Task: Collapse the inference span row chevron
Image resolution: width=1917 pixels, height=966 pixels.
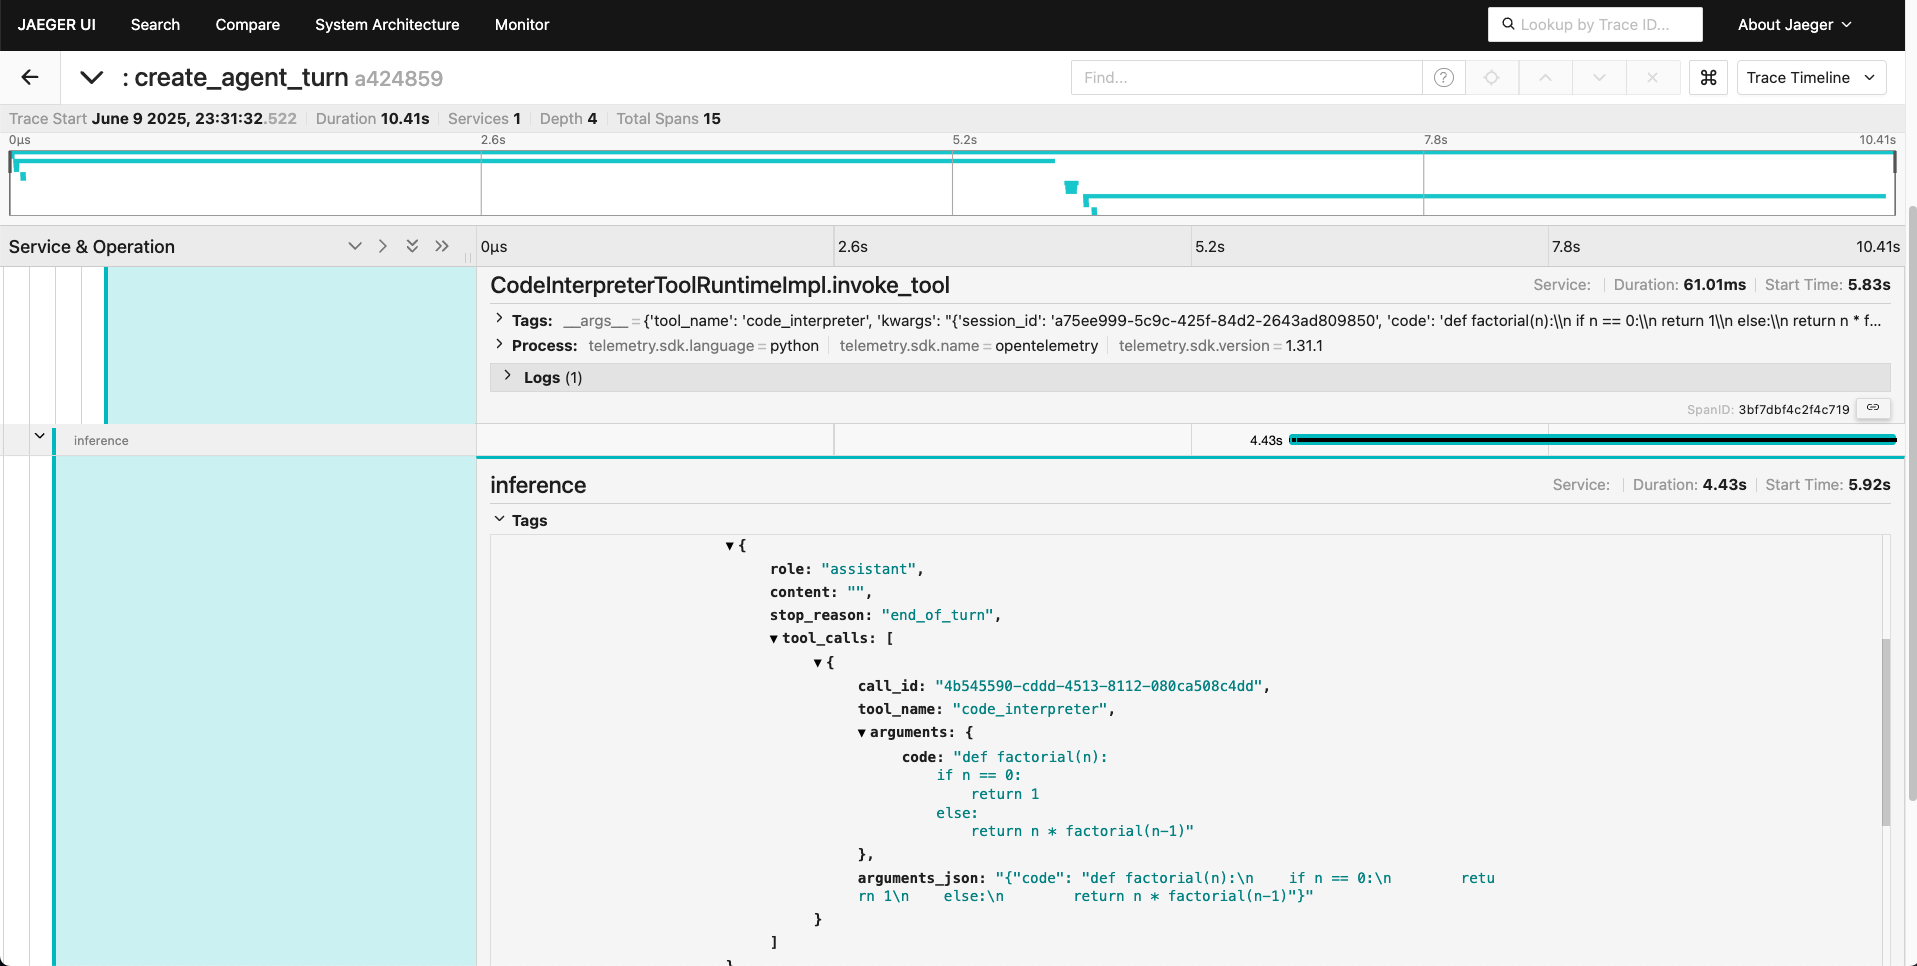Action: [39, 437]
